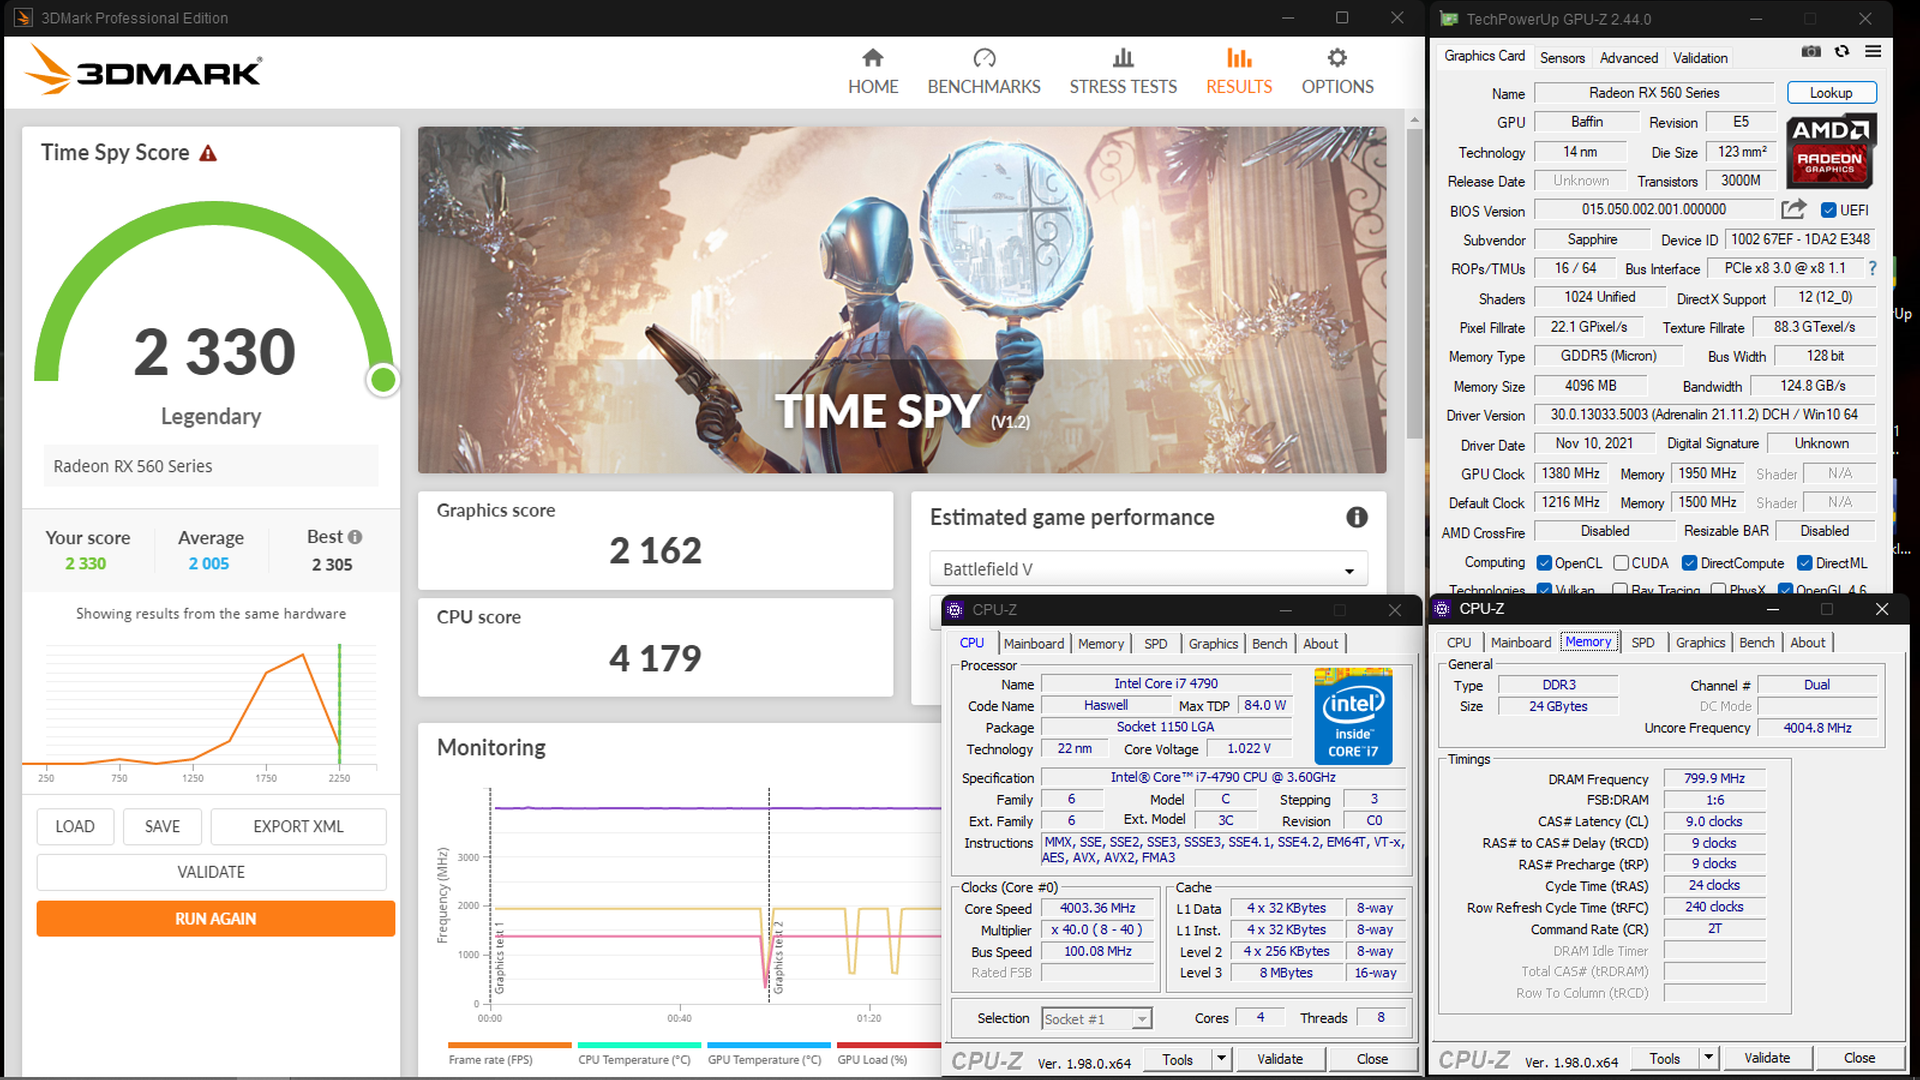Click BIOS export share icon in GPU-Z

coord(1794,209)
